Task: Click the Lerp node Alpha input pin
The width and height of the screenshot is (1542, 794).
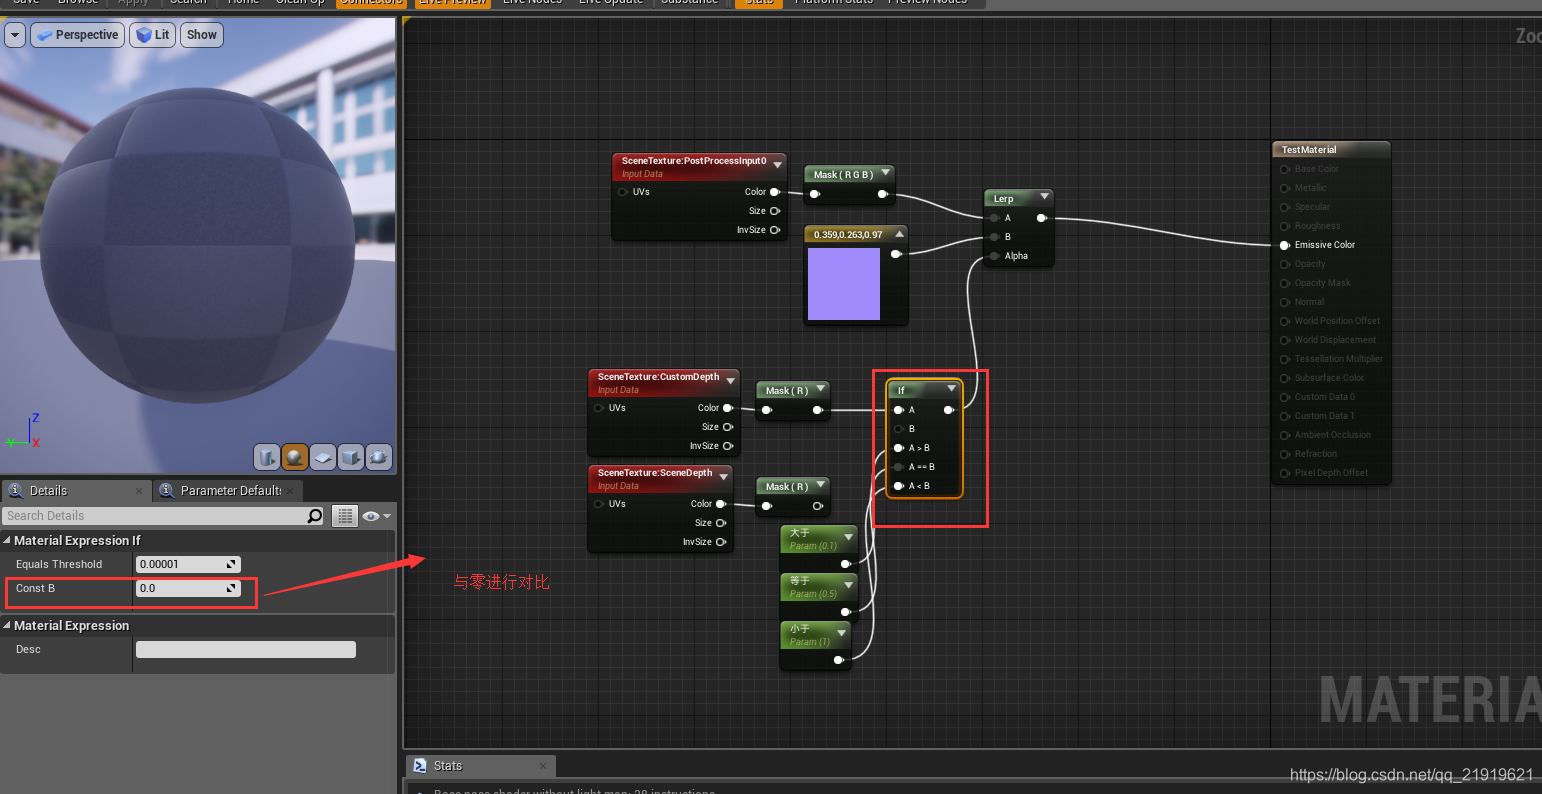Action: 994,256
